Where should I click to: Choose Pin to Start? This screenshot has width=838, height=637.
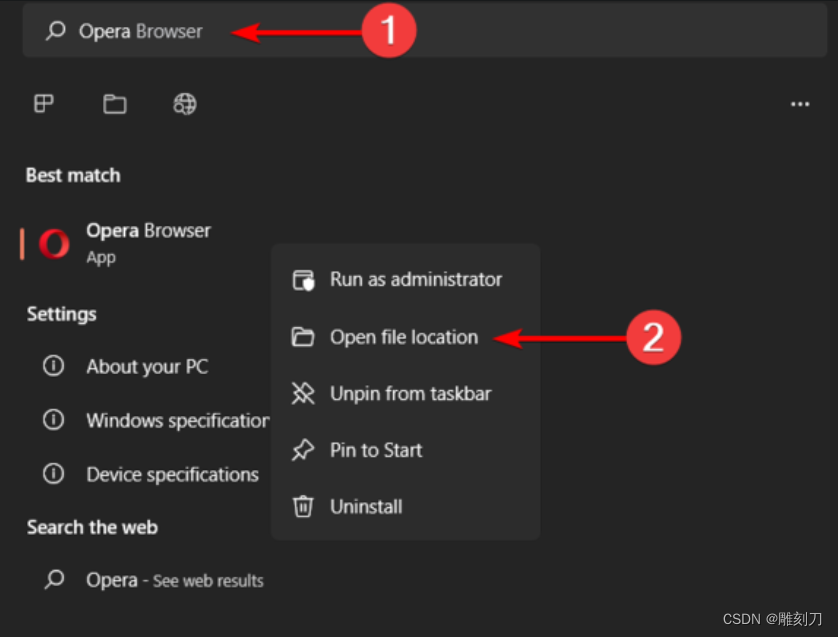pyautogui.click(x=406, y=450)
